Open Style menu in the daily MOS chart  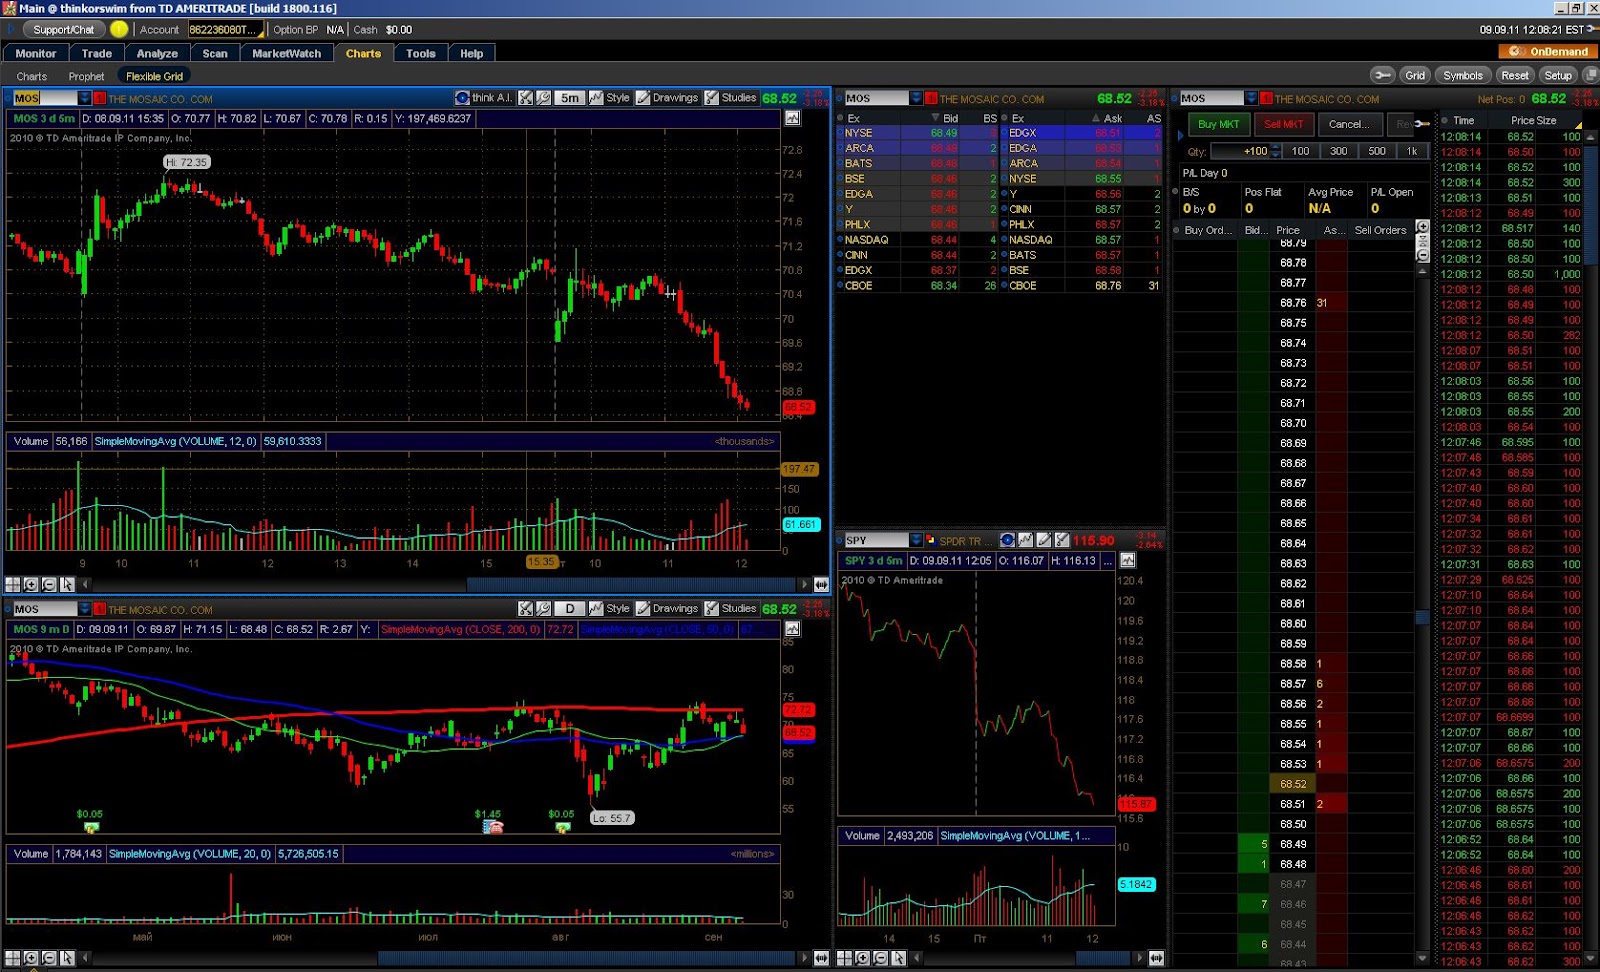(609, 608)
